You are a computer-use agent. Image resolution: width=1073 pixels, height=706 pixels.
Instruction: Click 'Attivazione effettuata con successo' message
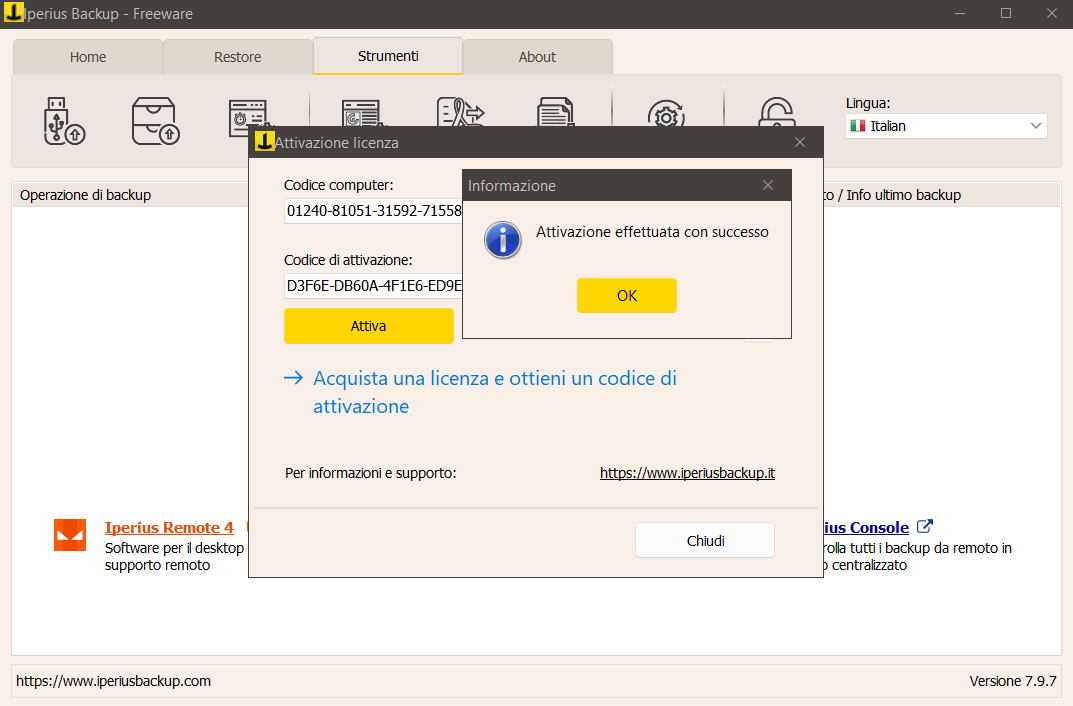(x=652, y=232)
